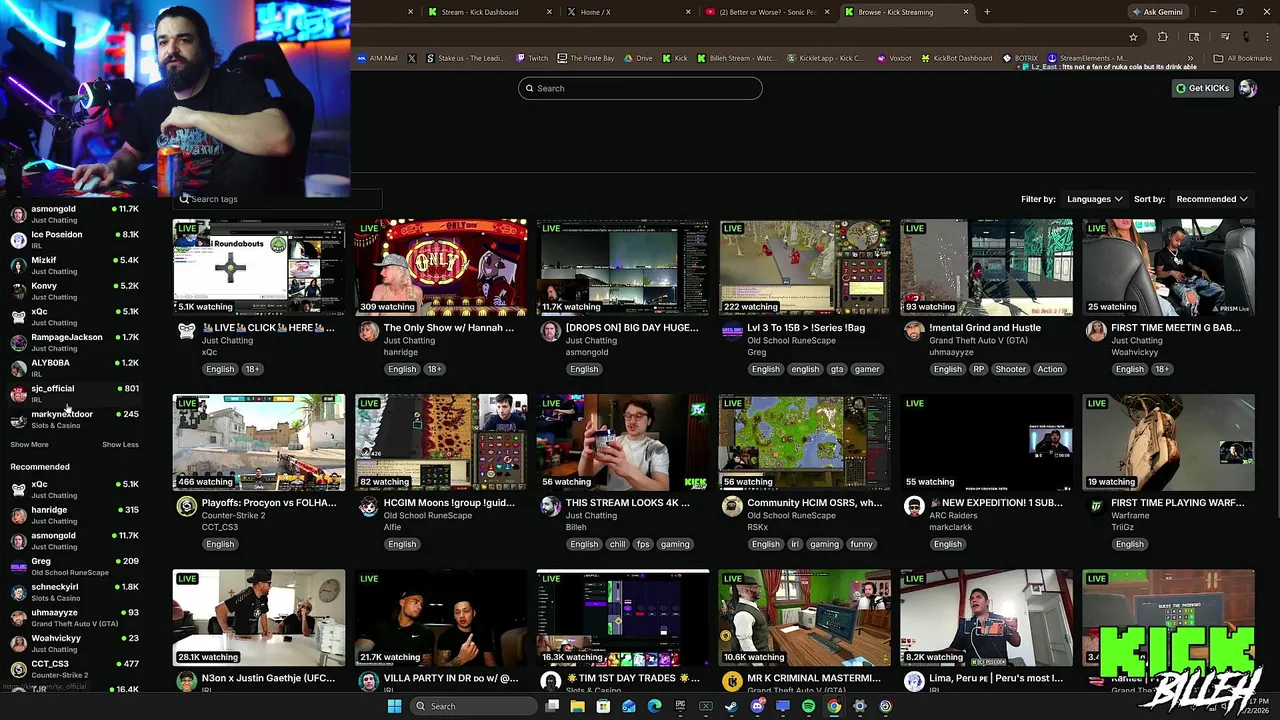The image size is (1280, 720).
Task: Open Epic Games Launcher from the taskbar
Action: (x=680, y=706)
